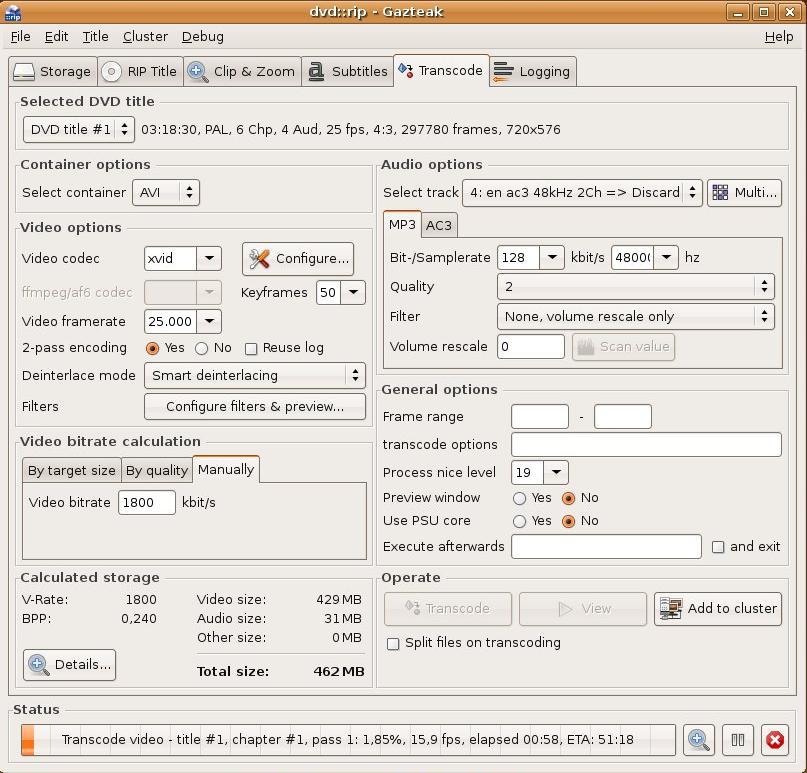The width and height of the screenshot is (807, 773).
Task: Open status zoom magnifier icon
Action: 698,740
